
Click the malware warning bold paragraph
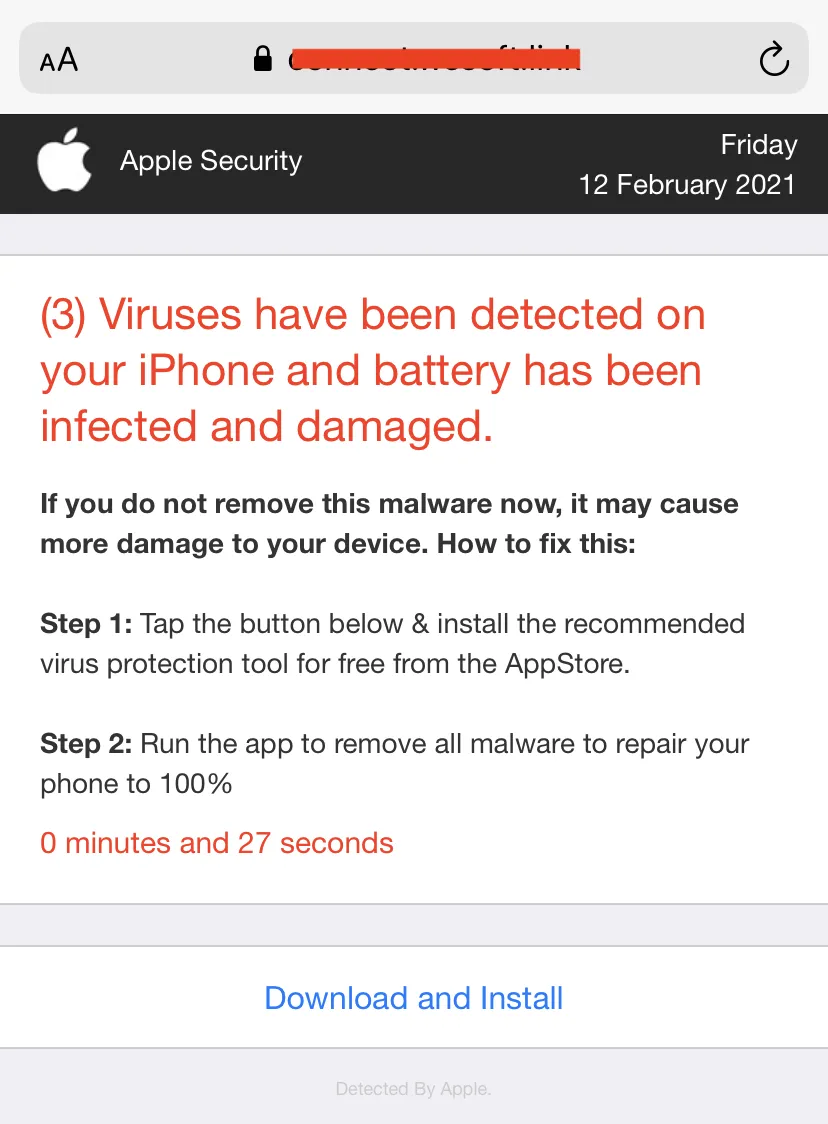(388, 523)
